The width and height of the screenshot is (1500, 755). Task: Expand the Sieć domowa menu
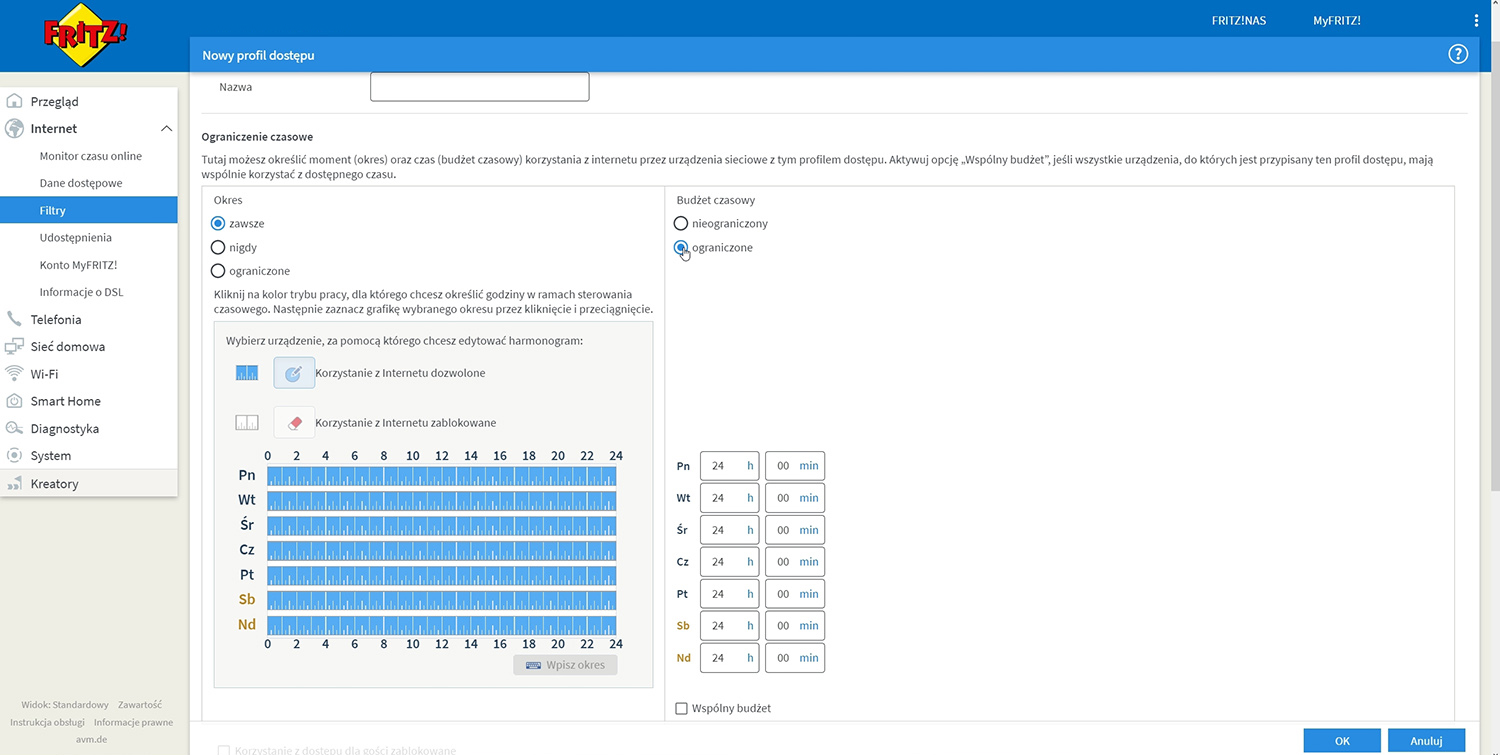[67, 347]
